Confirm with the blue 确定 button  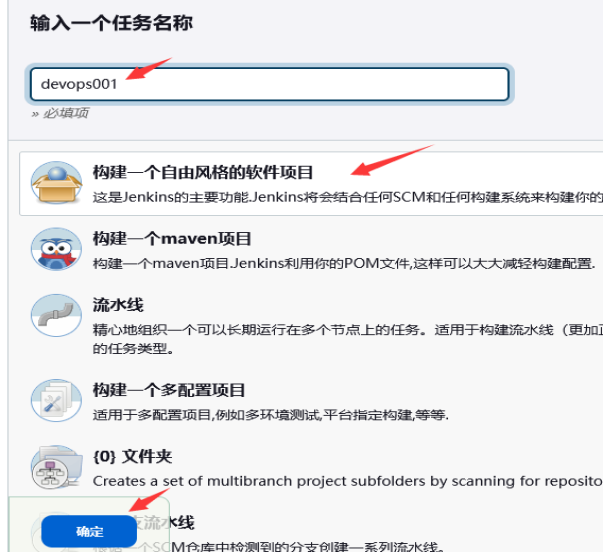pyautogui.click(x=89, y=532)
